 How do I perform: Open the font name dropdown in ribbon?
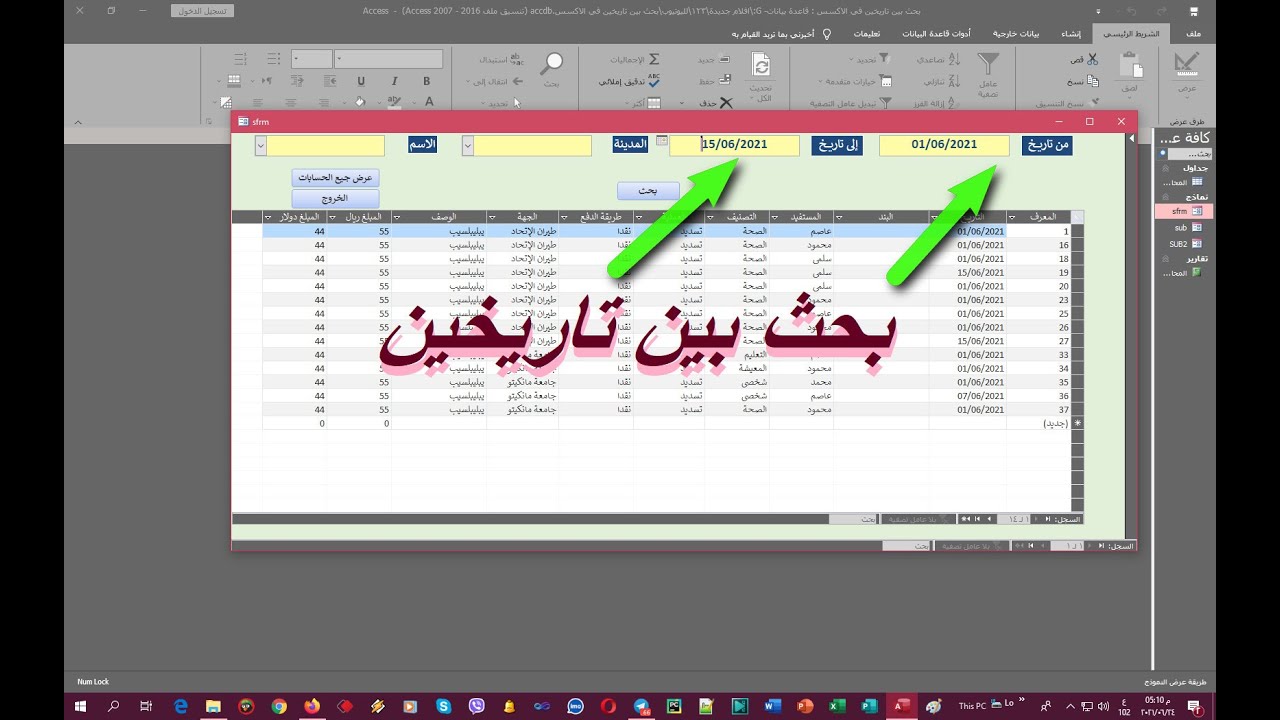(338, 59)
